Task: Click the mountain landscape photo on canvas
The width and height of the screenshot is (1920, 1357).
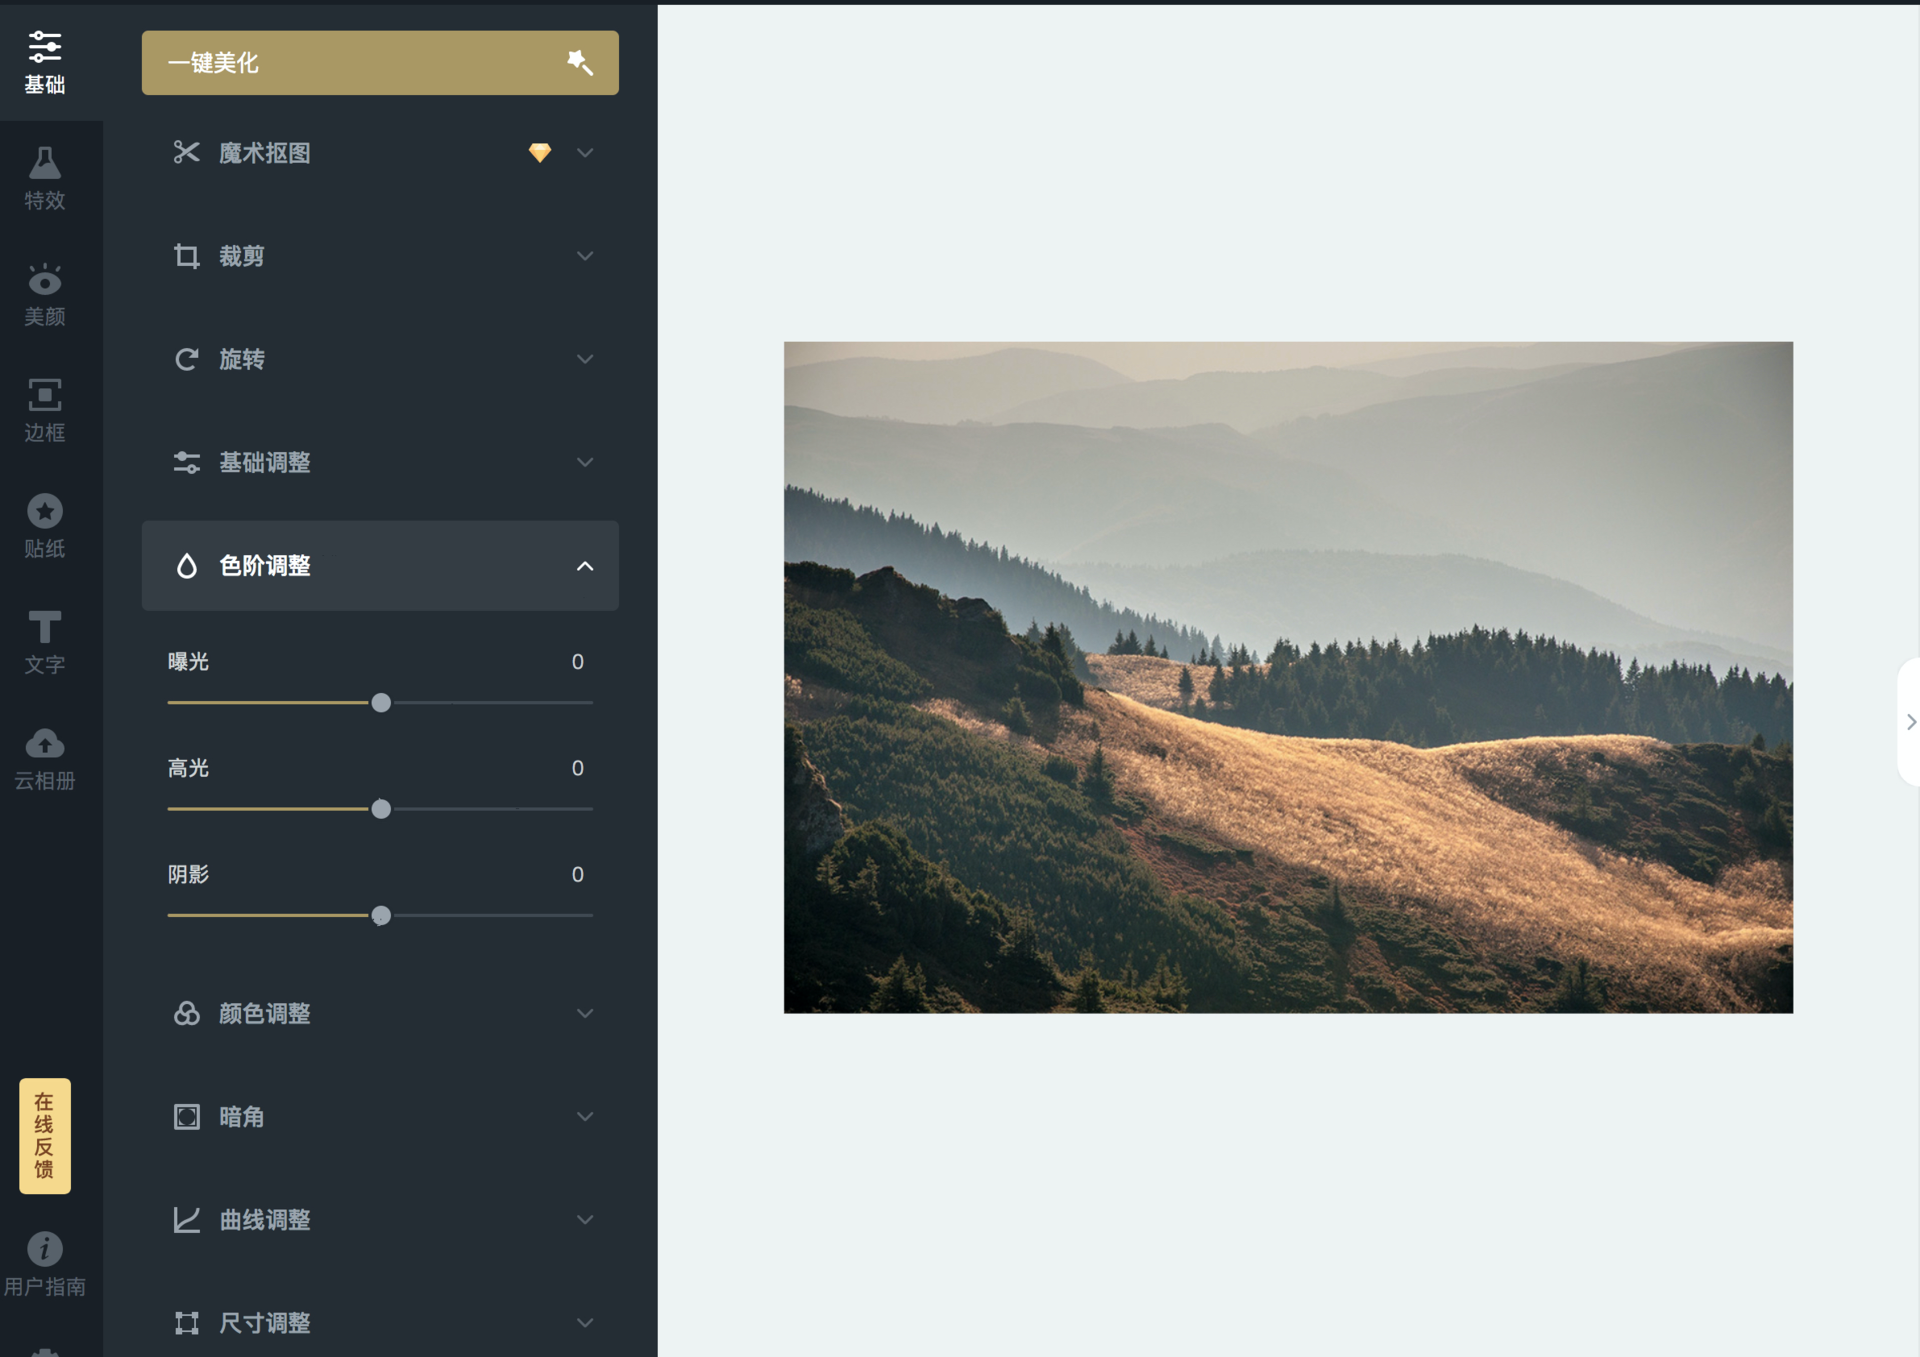Action: coord(1288,677)
